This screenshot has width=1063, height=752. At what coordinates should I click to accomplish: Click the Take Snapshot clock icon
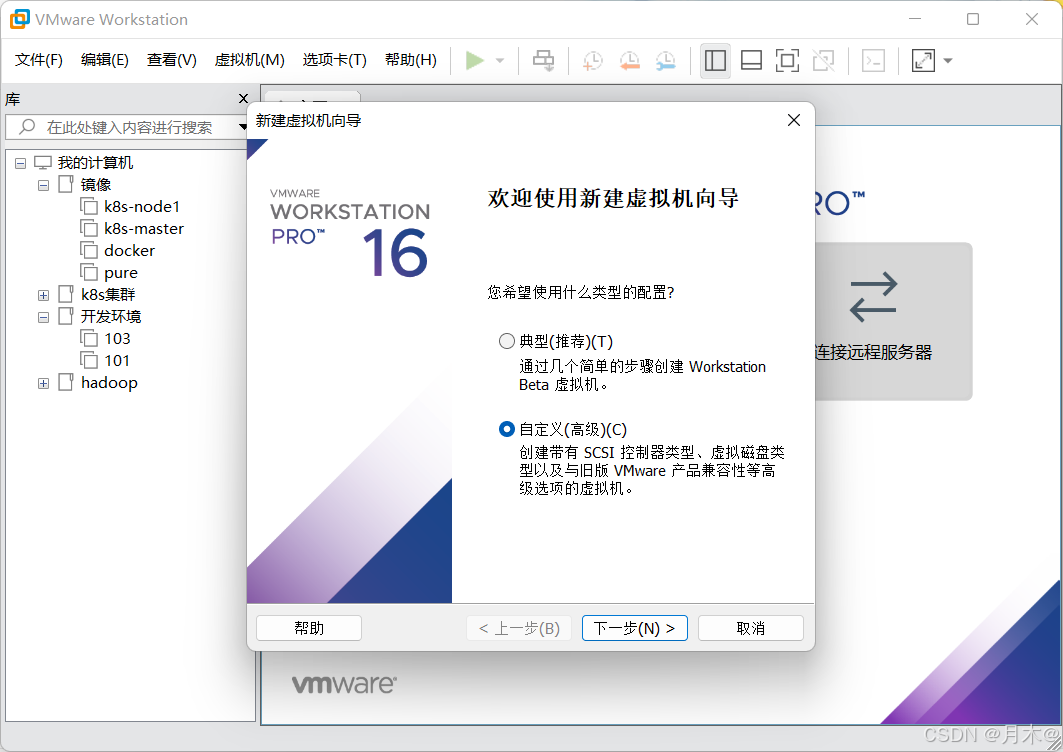tap(593, 60)
